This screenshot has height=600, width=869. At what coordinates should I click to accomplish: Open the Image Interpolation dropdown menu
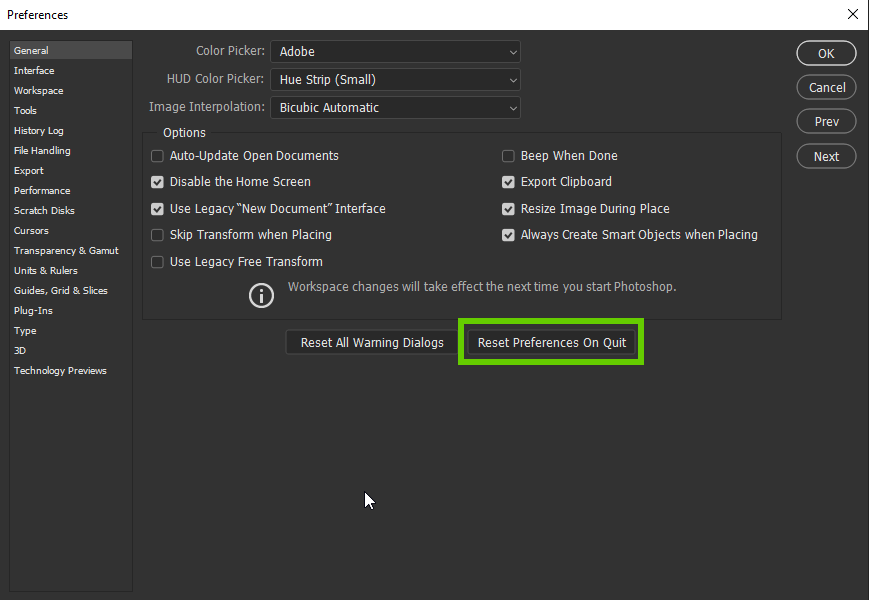click(x=395, y=107)
